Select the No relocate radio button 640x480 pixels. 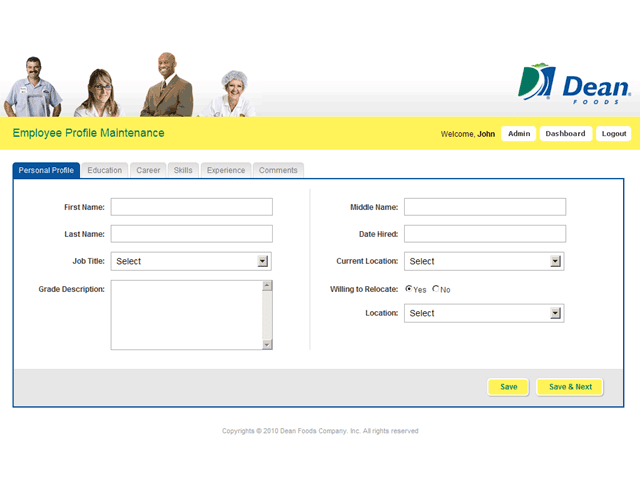coord(436,289)
